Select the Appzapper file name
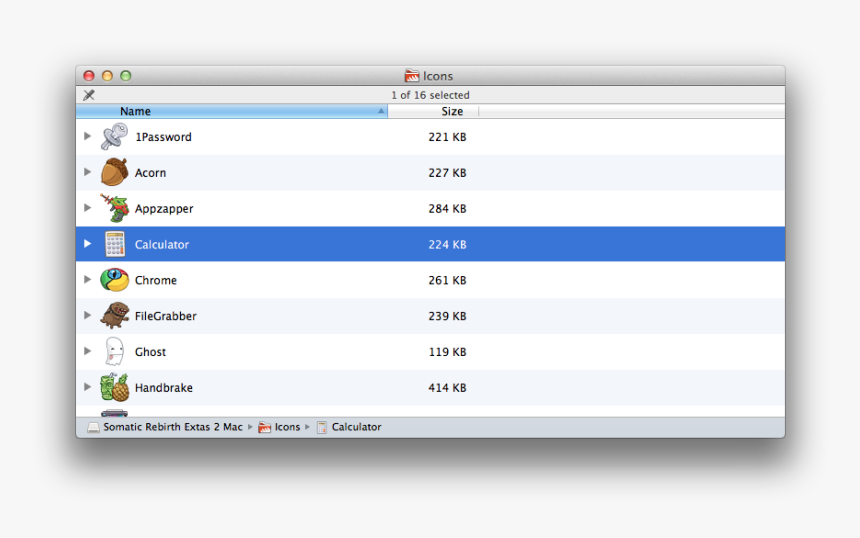This screenshot has height=538, width=860. tap(164, 209)
